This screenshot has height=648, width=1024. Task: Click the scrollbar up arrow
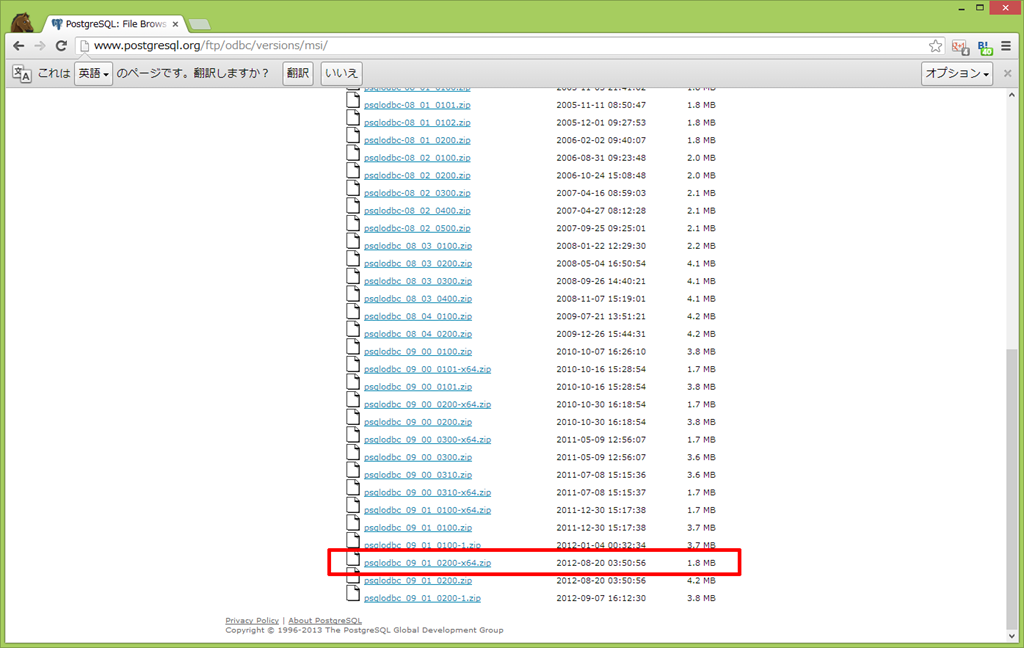1012,95
